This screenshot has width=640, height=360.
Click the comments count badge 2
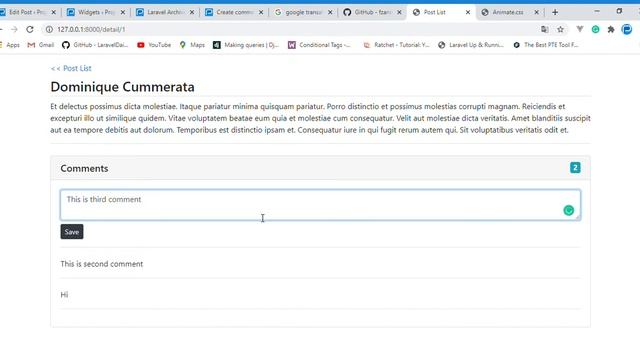click(x=575, y=168)
